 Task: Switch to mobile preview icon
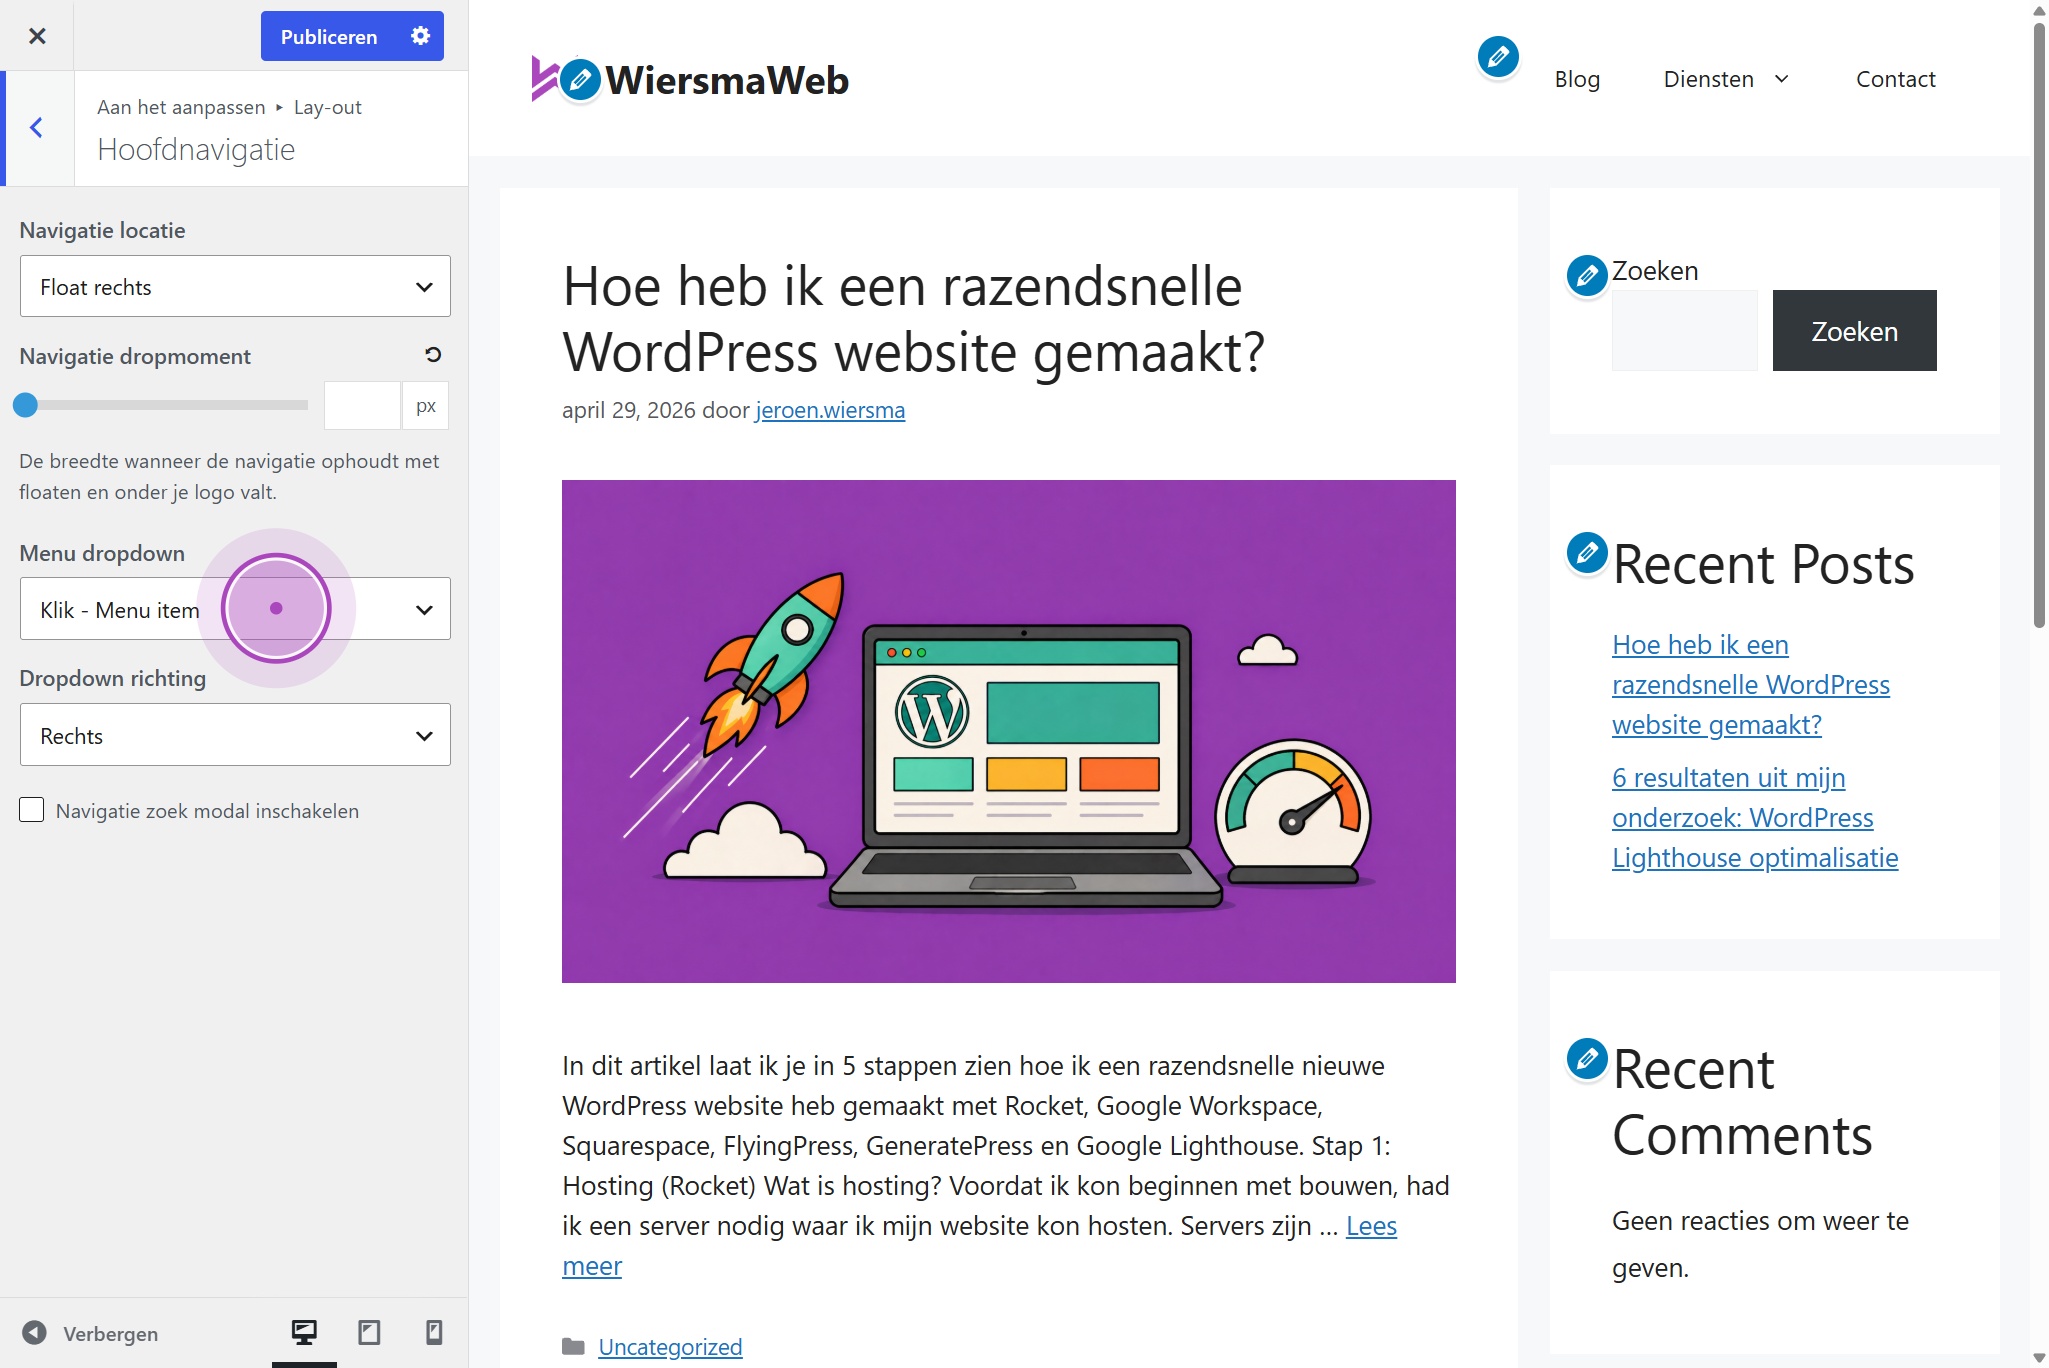click(434, 1332)
